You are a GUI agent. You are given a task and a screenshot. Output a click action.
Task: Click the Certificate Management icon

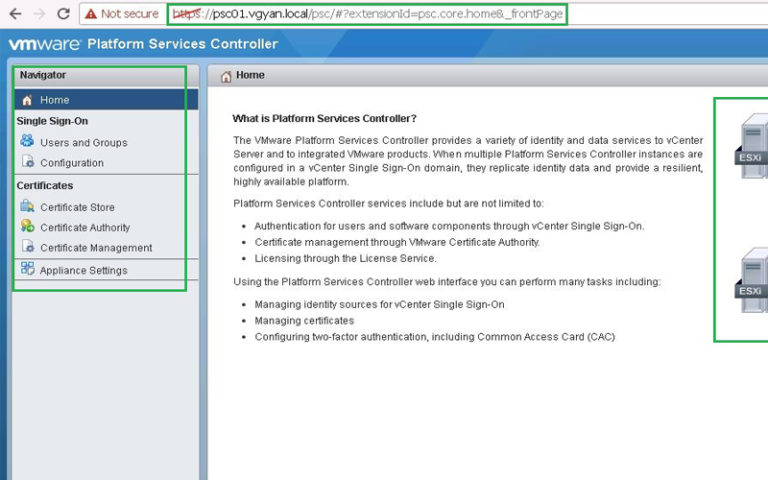point(27,247)
